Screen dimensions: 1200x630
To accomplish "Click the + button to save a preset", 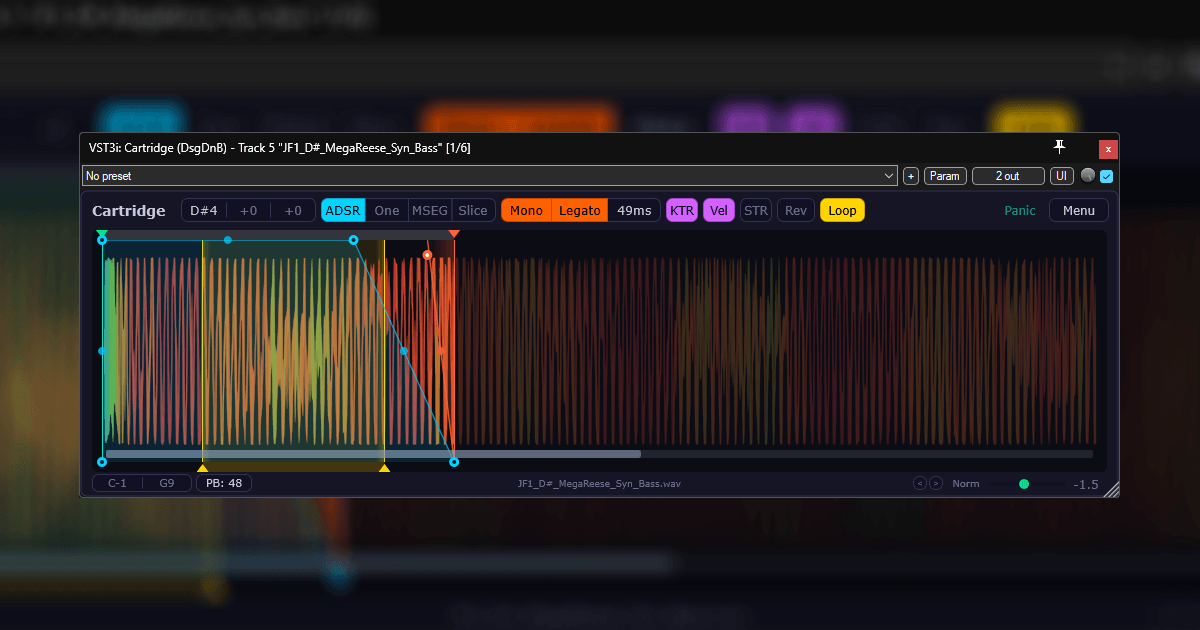I will tap(910, 175).
